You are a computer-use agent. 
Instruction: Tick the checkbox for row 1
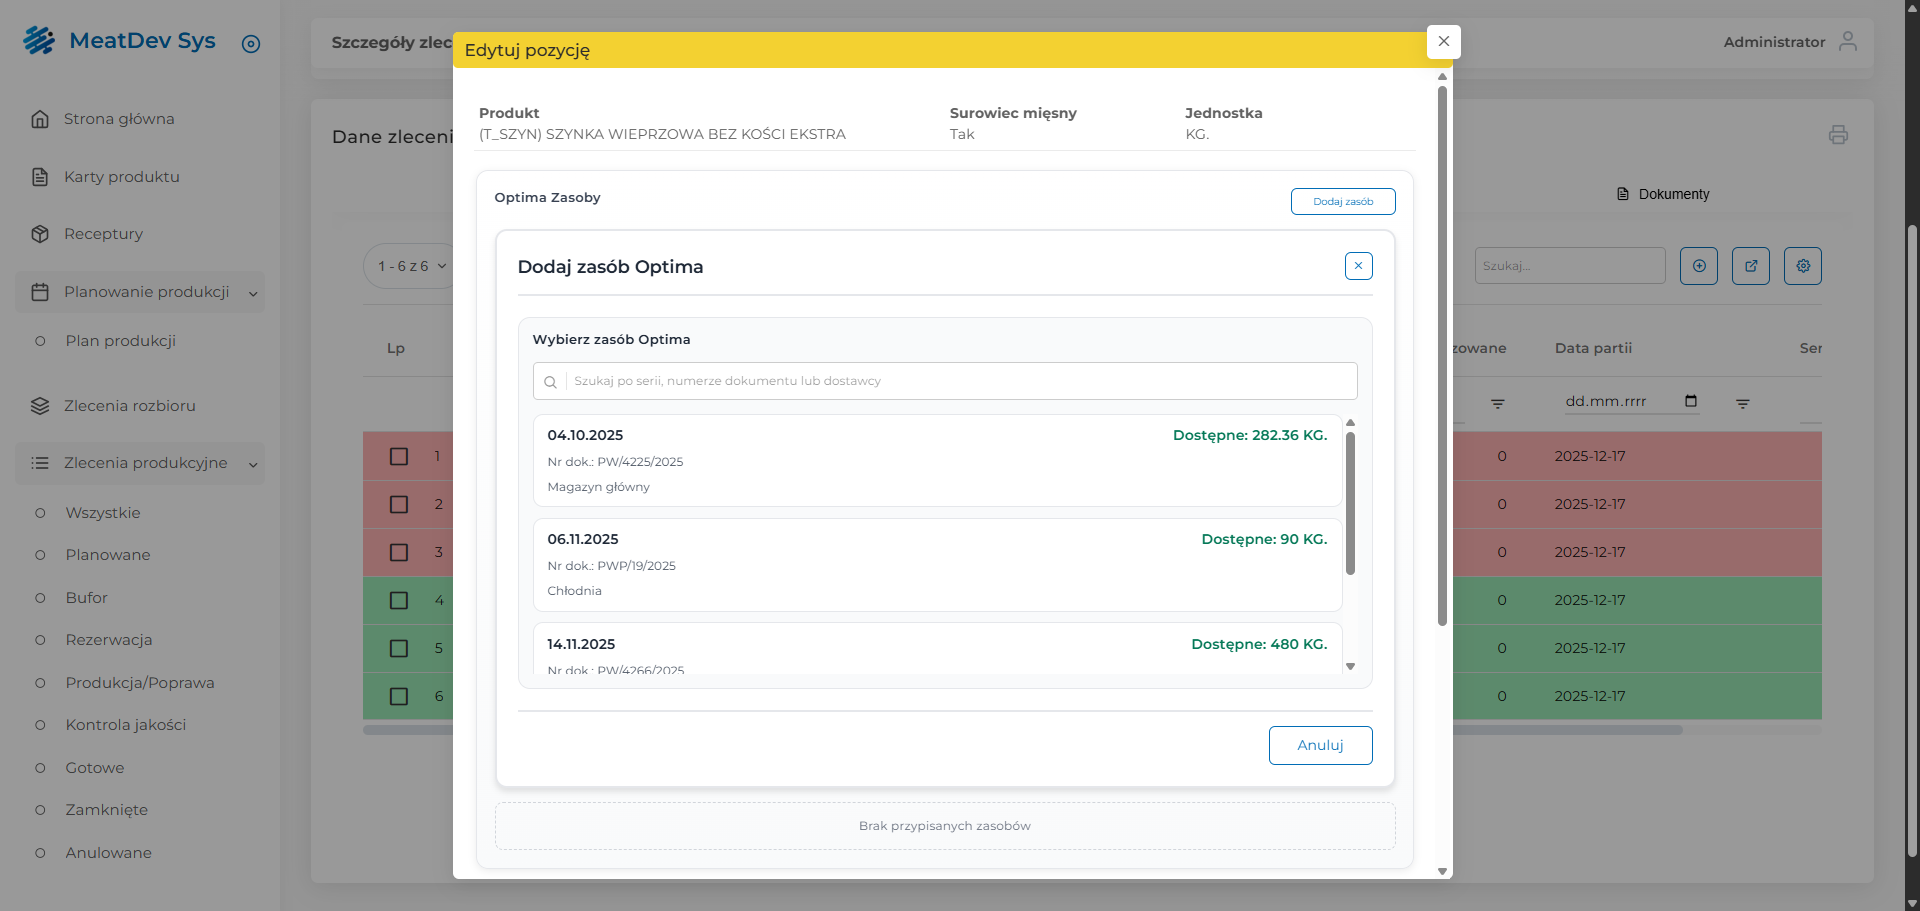399,456
